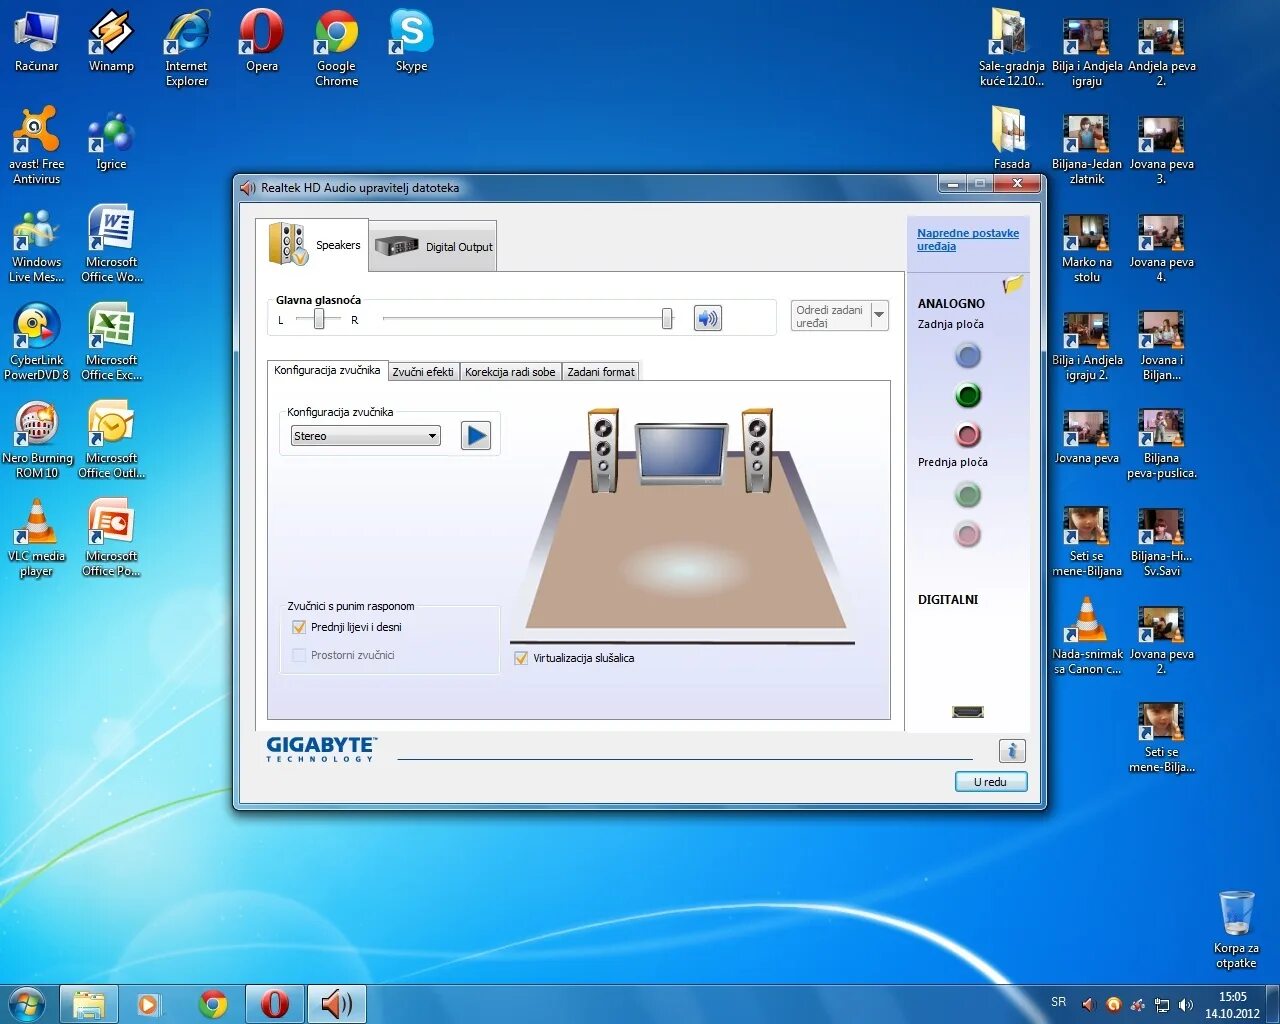1280x1024 pixels.
Task: Open Internet Explorer desktop shortcut
Action: (187, 48)
